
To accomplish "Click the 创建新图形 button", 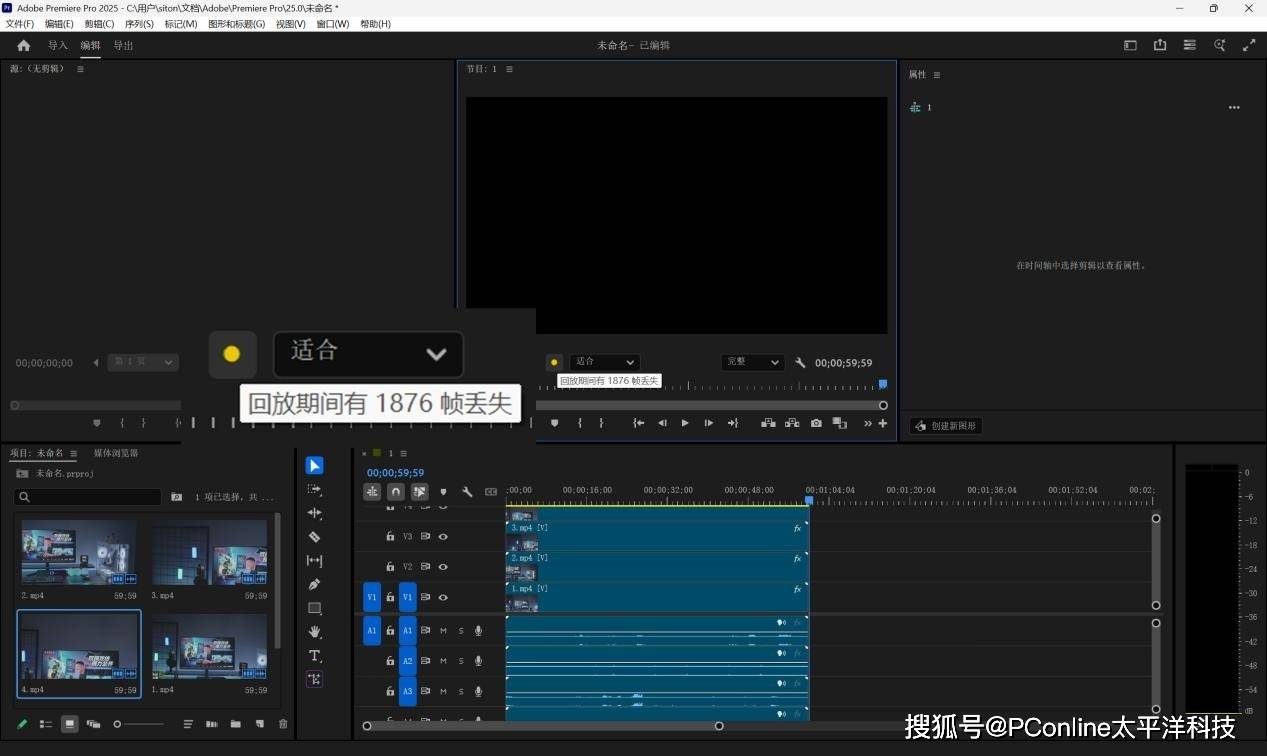I will pos(946,426).
